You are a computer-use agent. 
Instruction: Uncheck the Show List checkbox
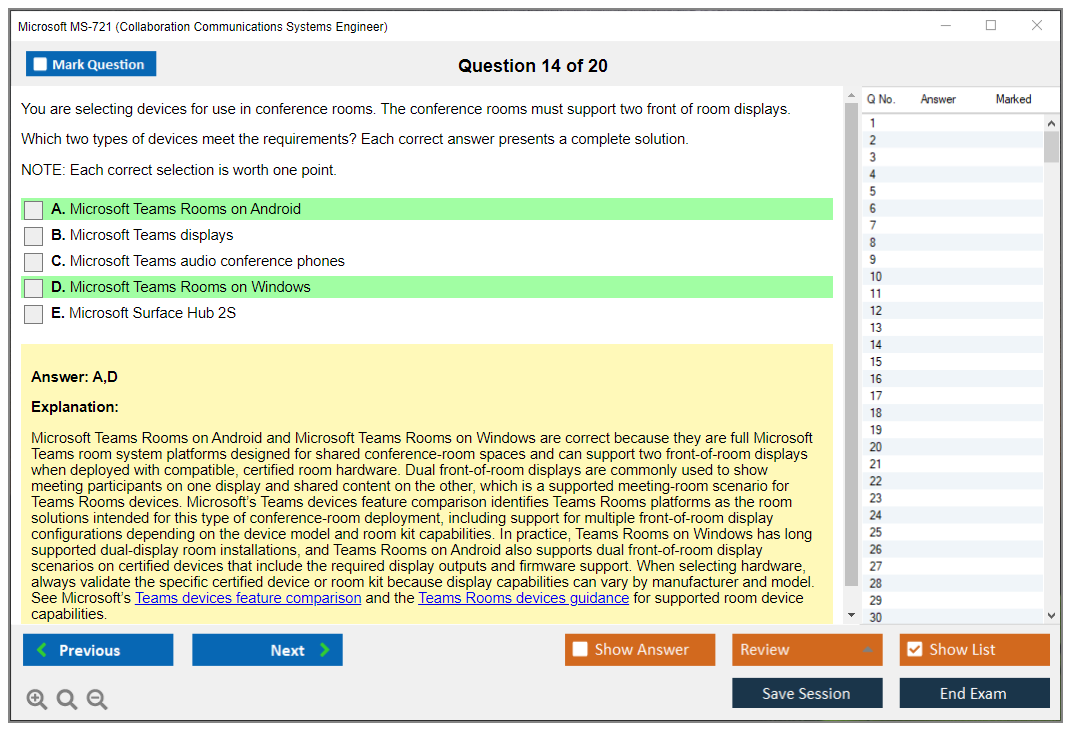(x=915, y=649)
